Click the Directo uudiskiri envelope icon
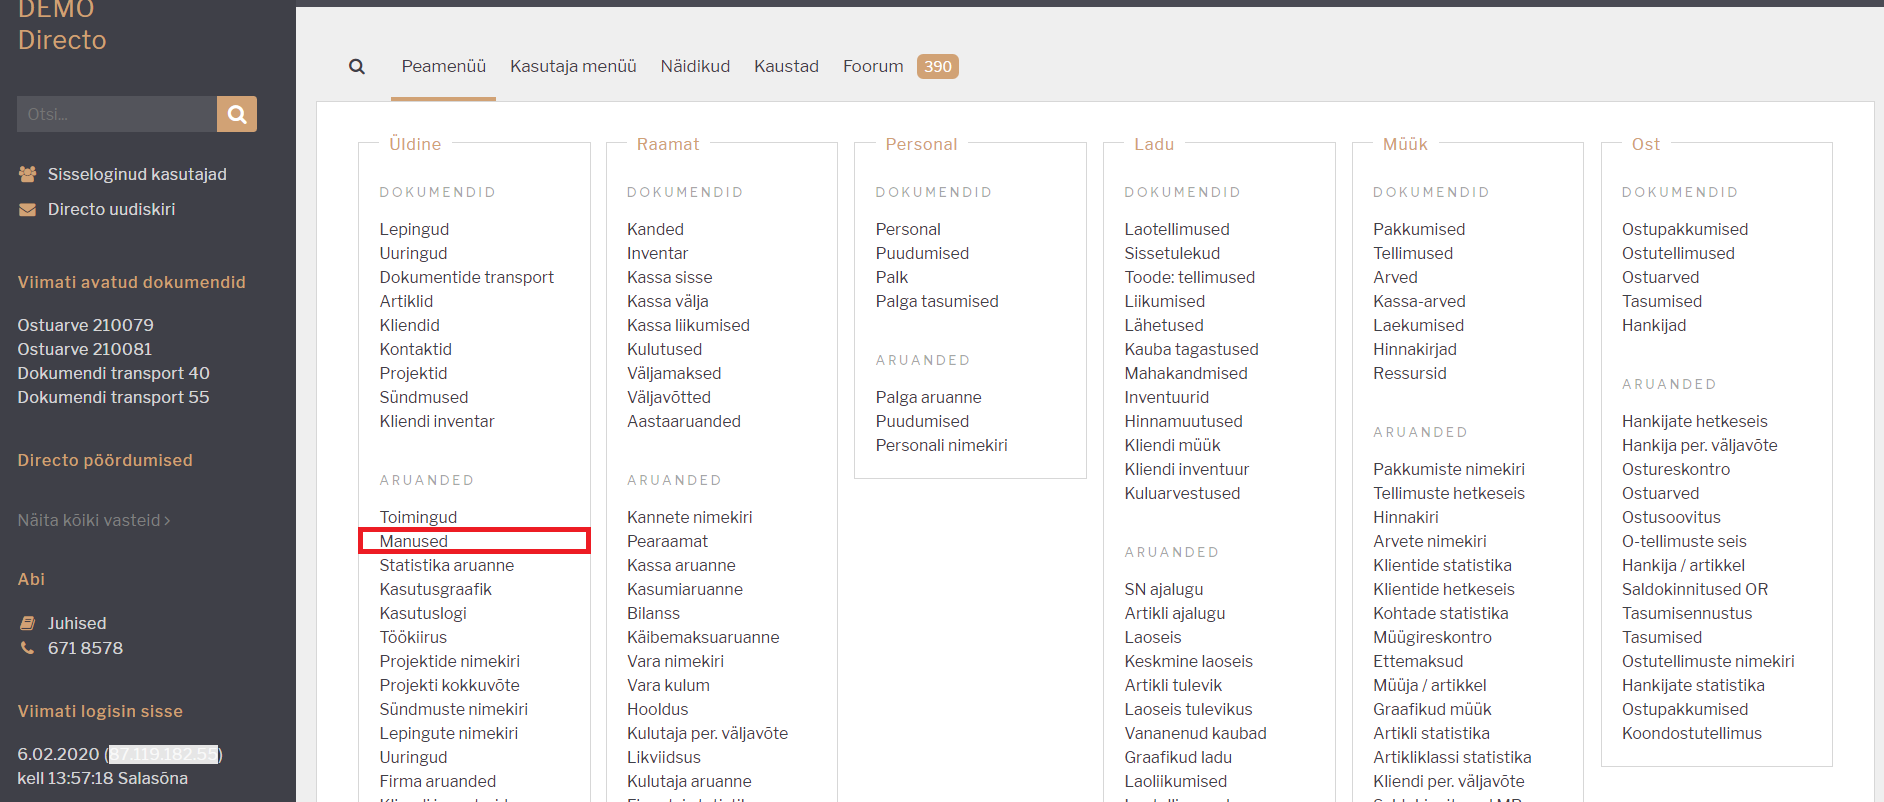 pyautogui.click(x=28, y=209)
